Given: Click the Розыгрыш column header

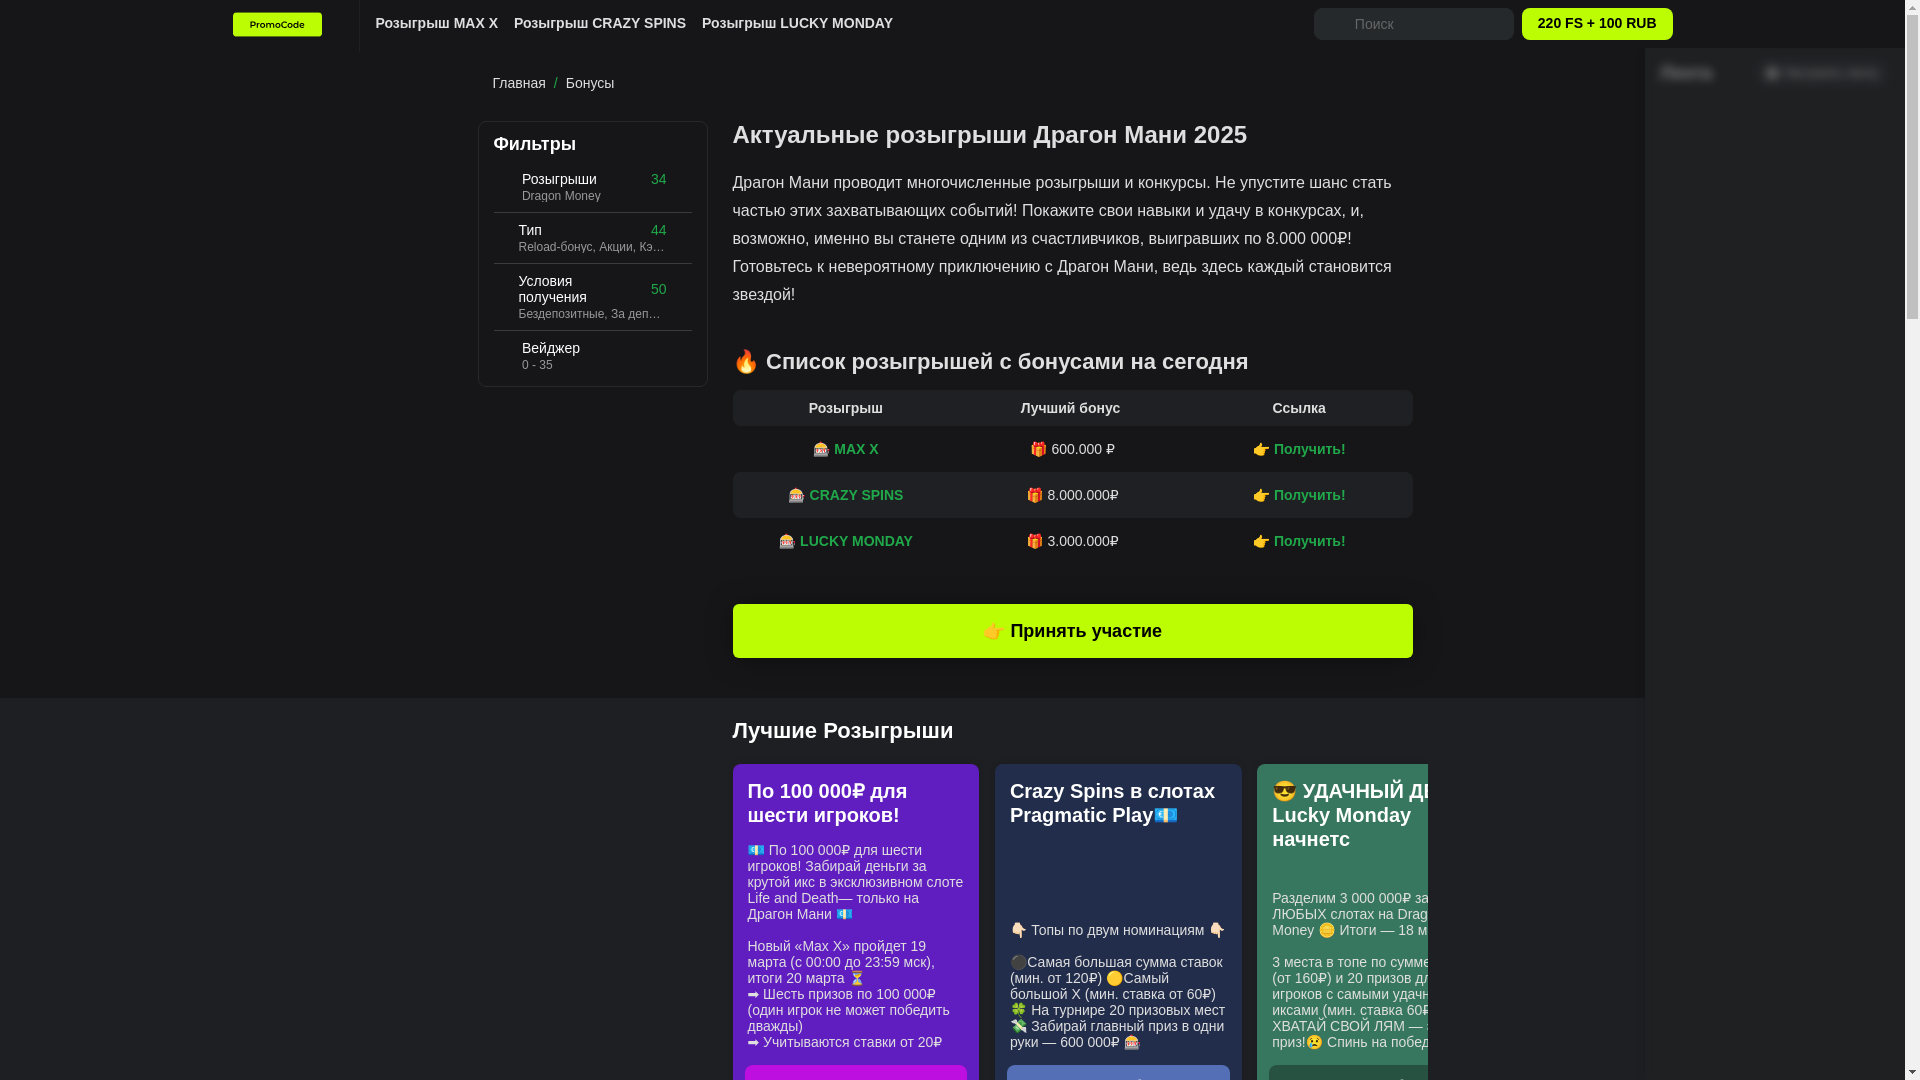Looking at the screenshot, I should pos(845,408).
